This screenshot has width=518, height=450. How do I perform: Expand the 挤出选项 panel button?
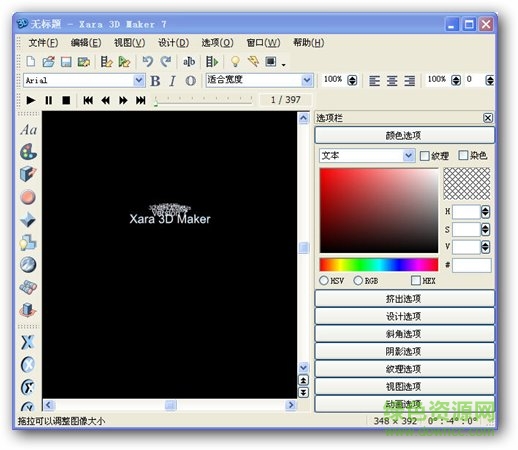404,299
